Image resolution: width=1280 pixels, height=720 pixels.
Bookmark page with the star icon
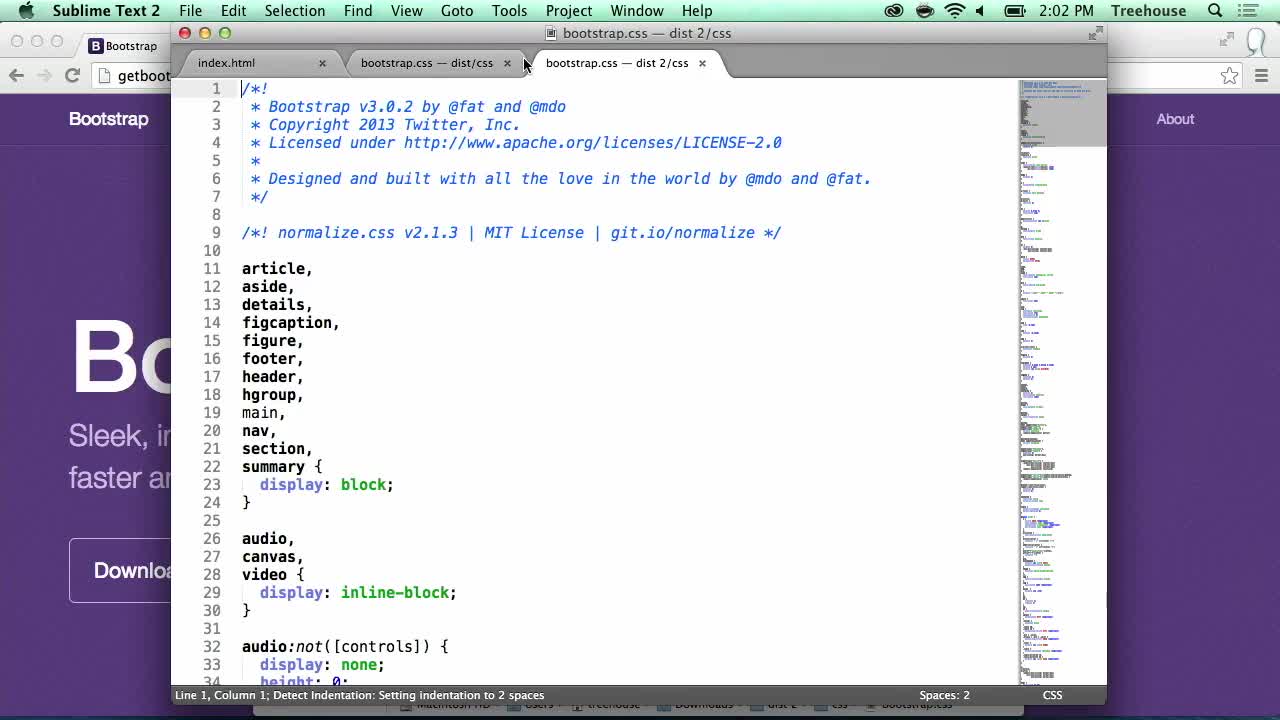point(1229,76)
